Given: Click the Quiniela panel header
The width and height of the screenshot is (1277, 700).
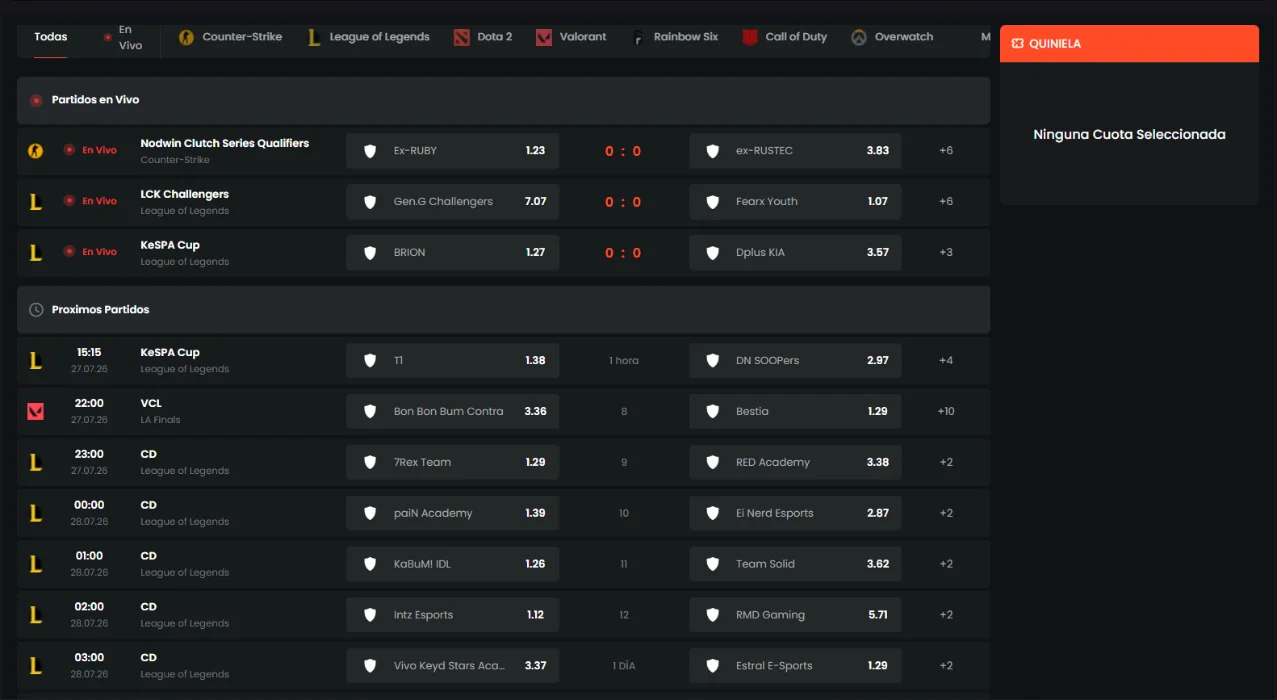Looking at the screenshot, I should [x=1129, y=44].
